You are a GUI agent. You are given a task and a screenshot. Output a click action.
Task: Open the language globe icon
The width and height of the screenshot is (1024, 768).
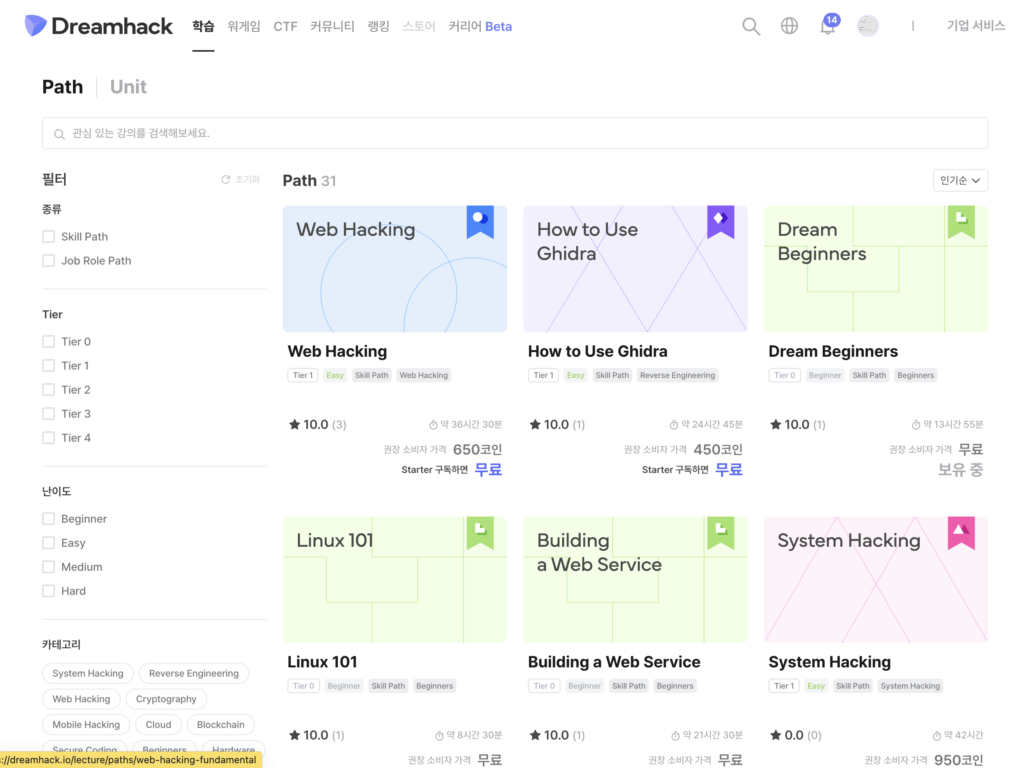coord(790,26)
